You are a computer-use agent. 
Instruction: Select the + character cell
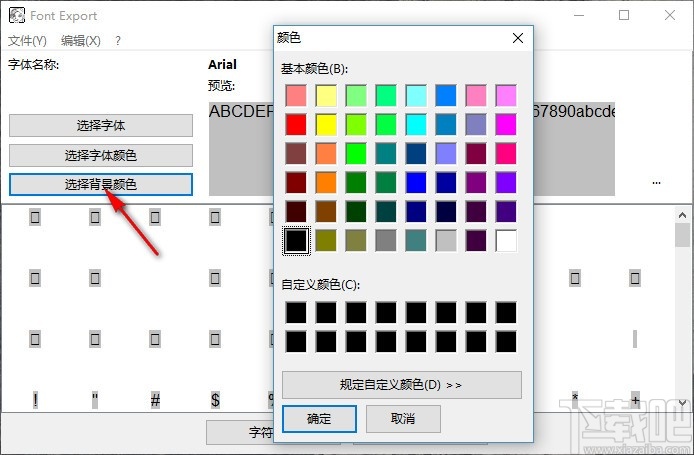point(635,400)
